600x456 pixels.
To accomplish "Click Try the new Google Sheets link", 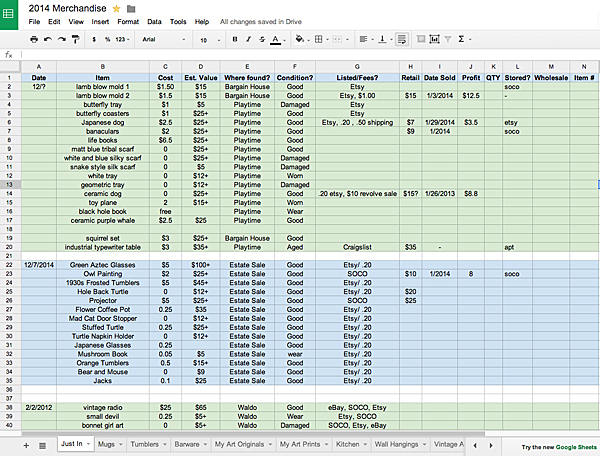I will 559,447.
